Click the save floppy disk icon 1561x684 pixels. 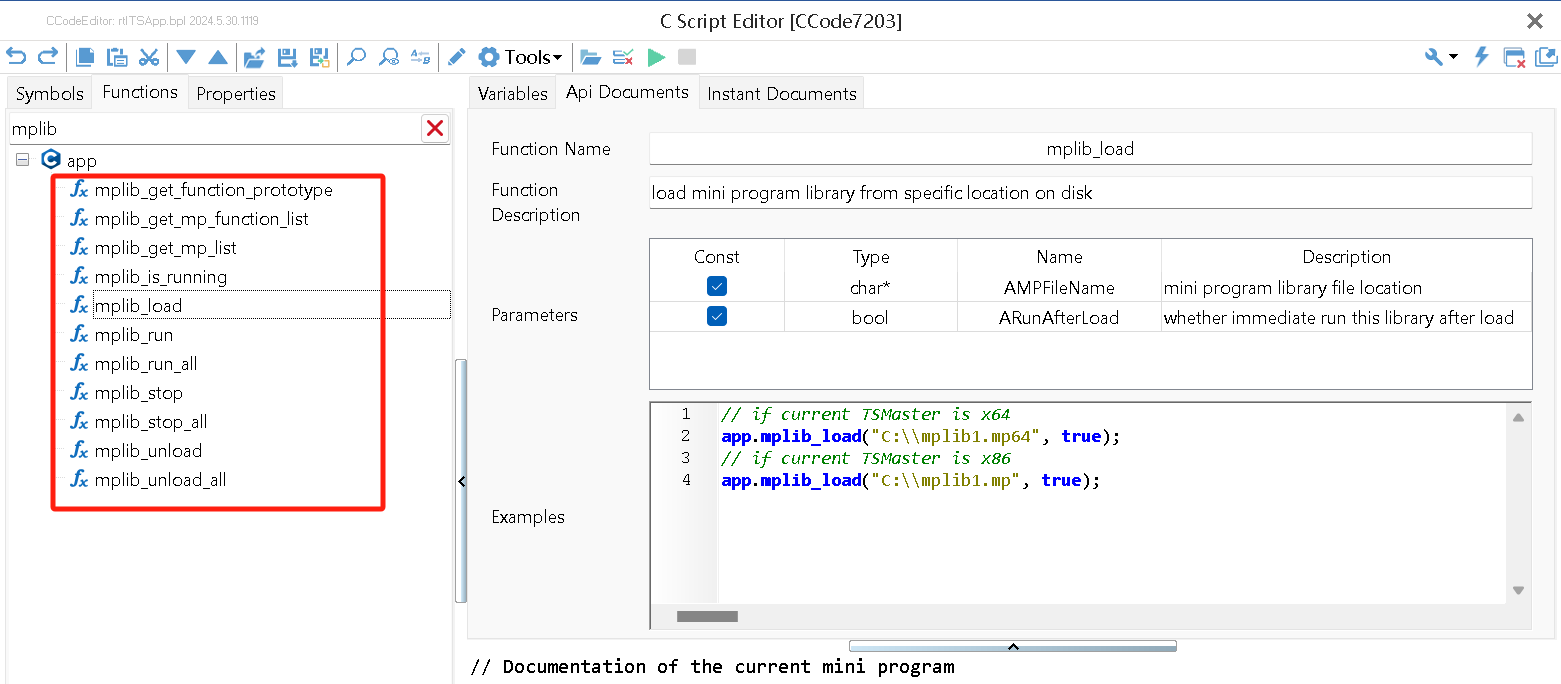(x=287, y=57)
